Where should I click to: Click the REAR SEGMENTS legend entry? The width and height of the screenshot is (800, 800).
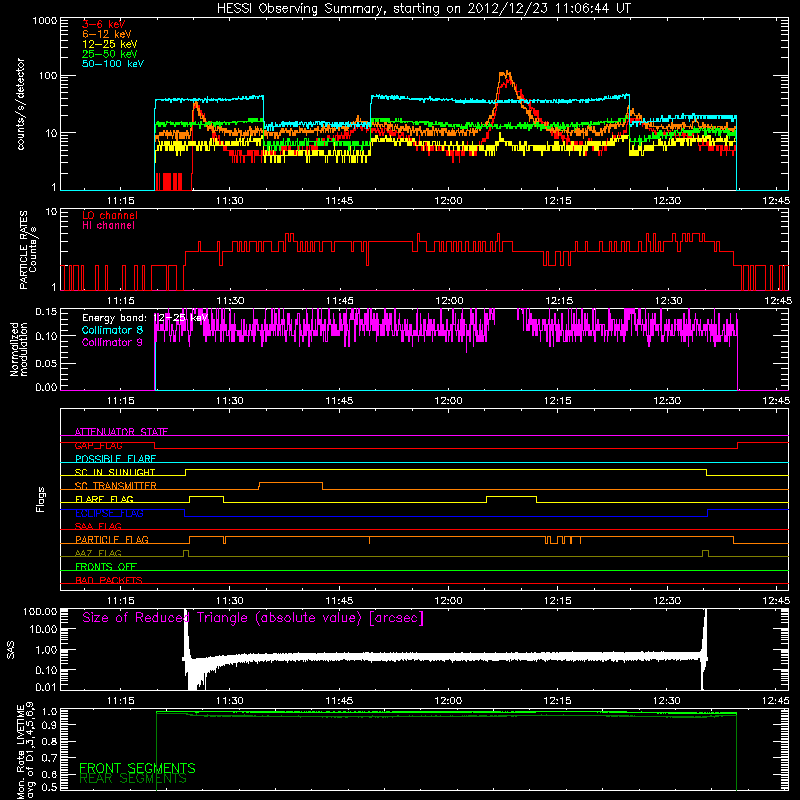tap(133, 779)
